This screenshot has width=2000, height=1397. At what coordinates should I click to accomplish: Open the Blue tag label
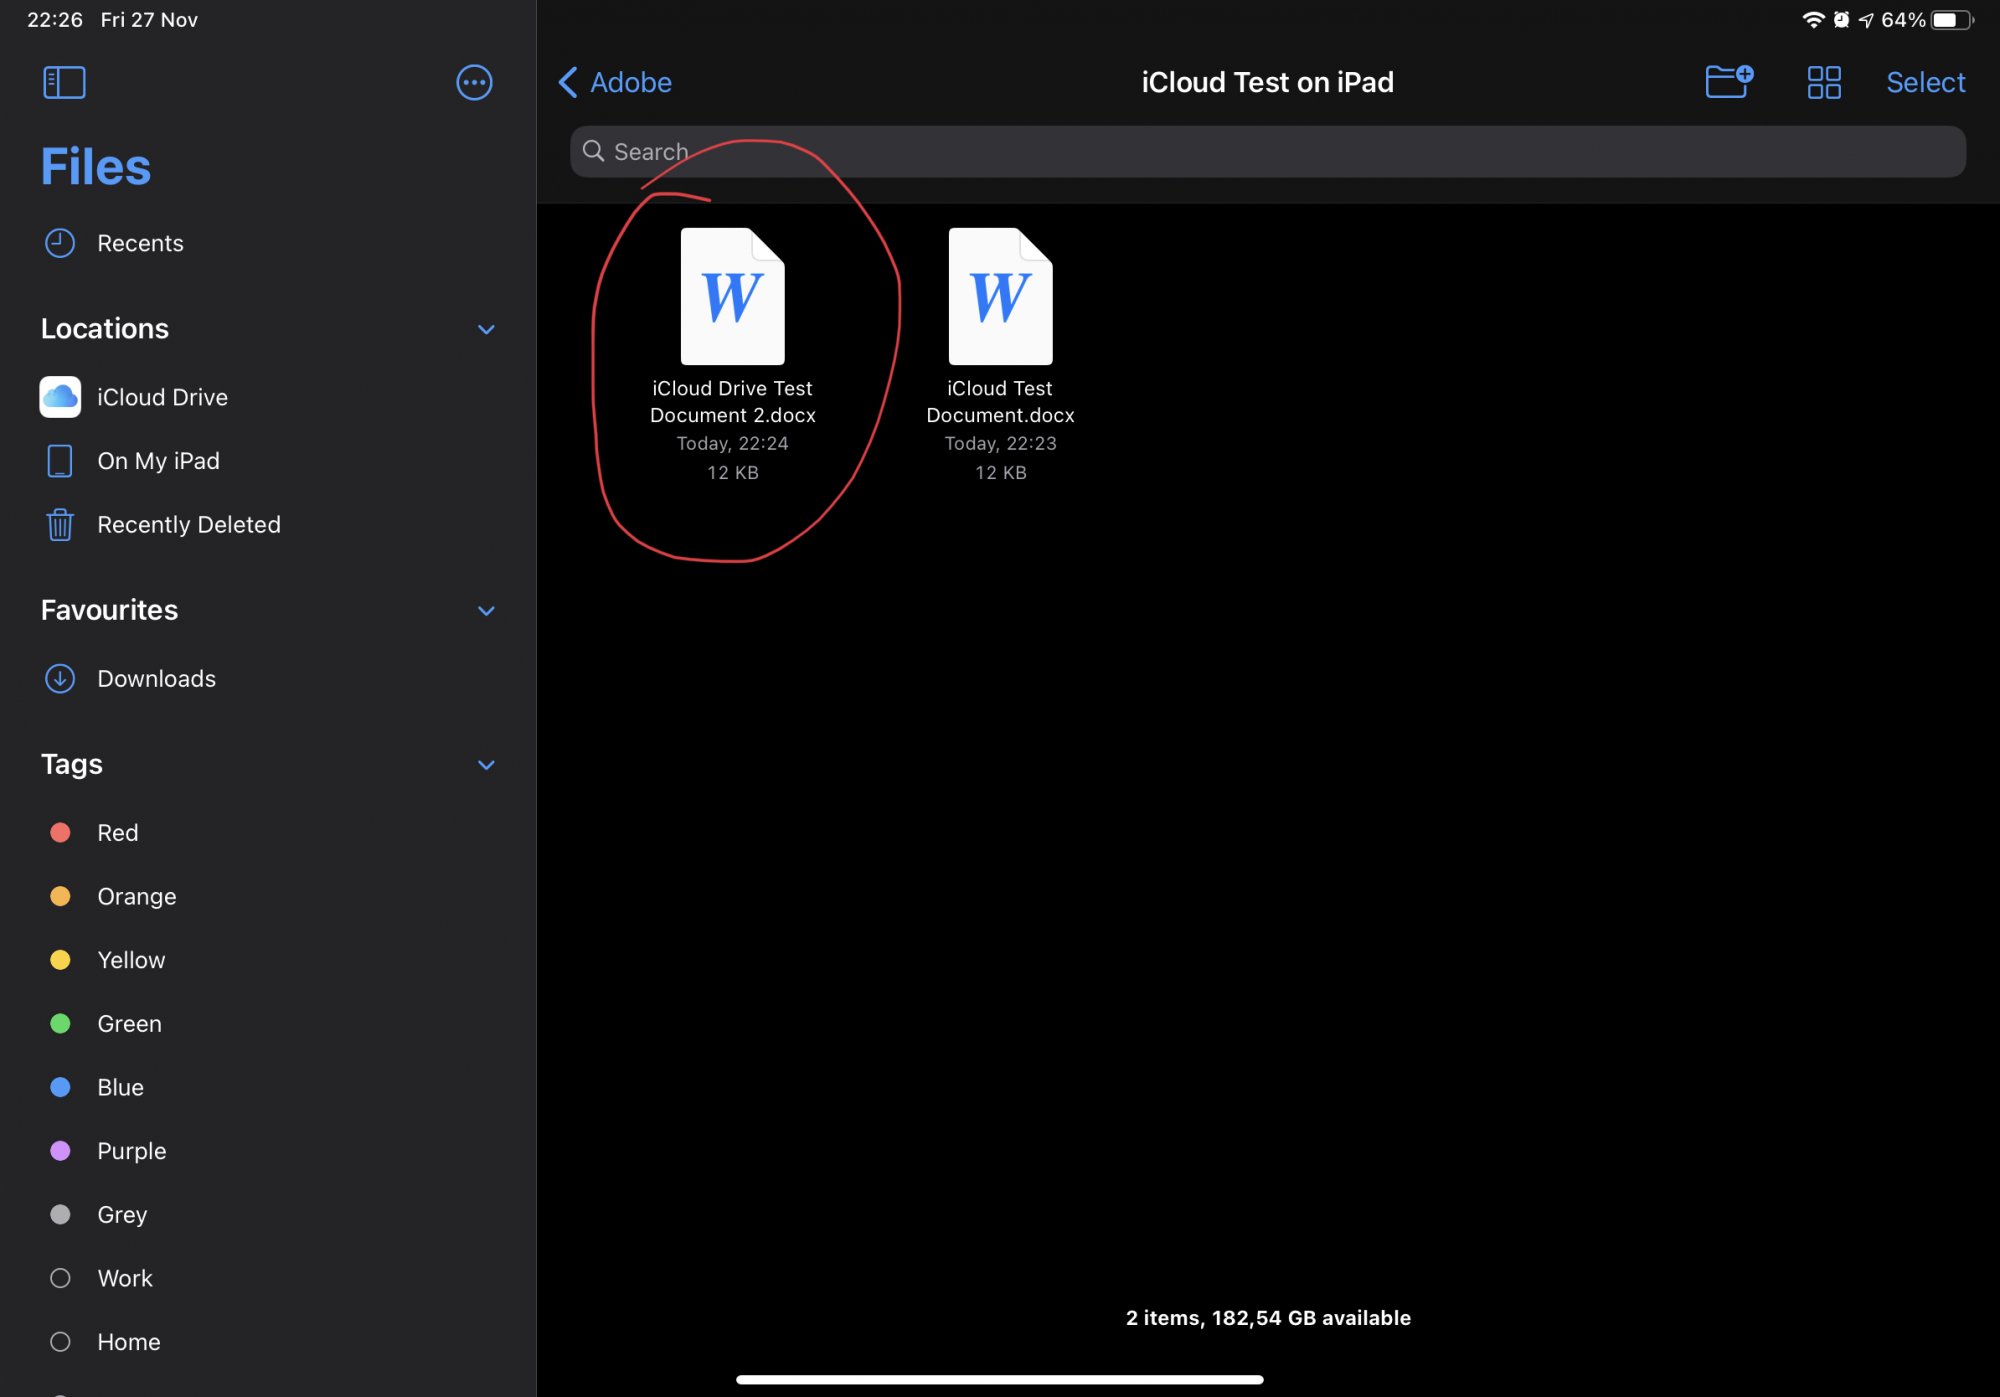pyautogui.click(x=121, y=1087)
